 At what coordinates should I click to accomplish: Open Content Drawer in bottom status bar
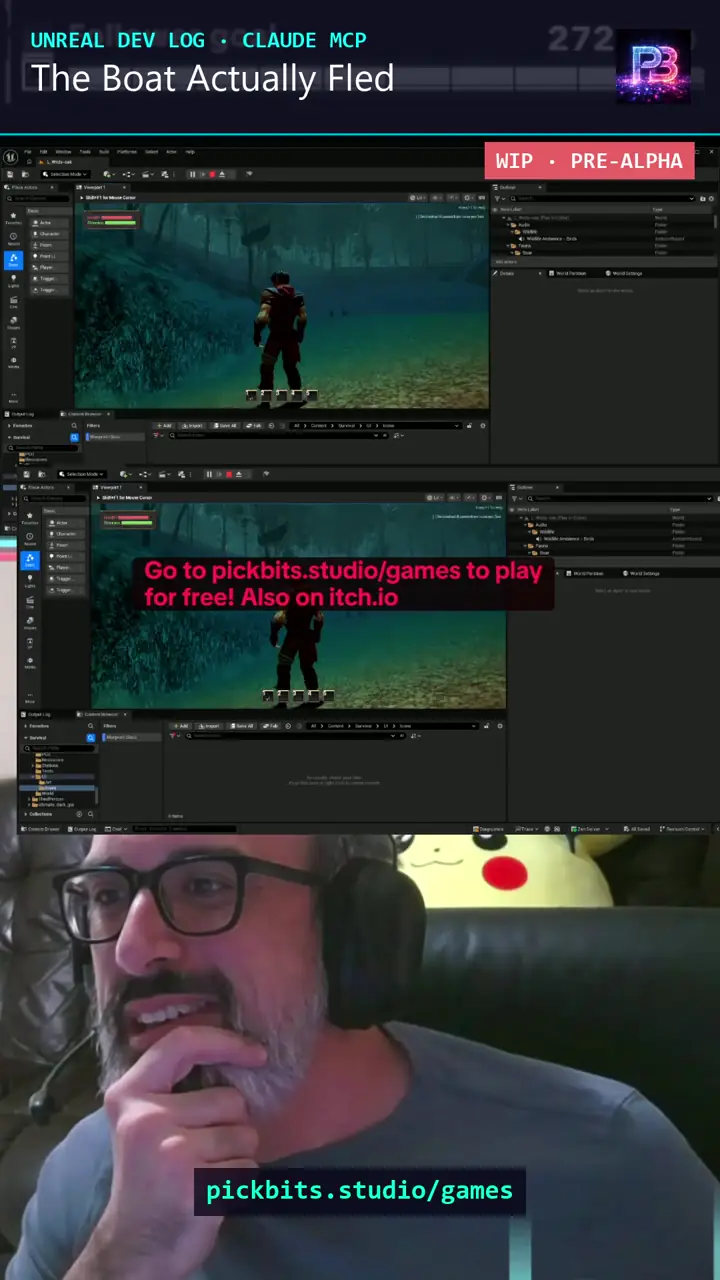[x=42, y=829]
